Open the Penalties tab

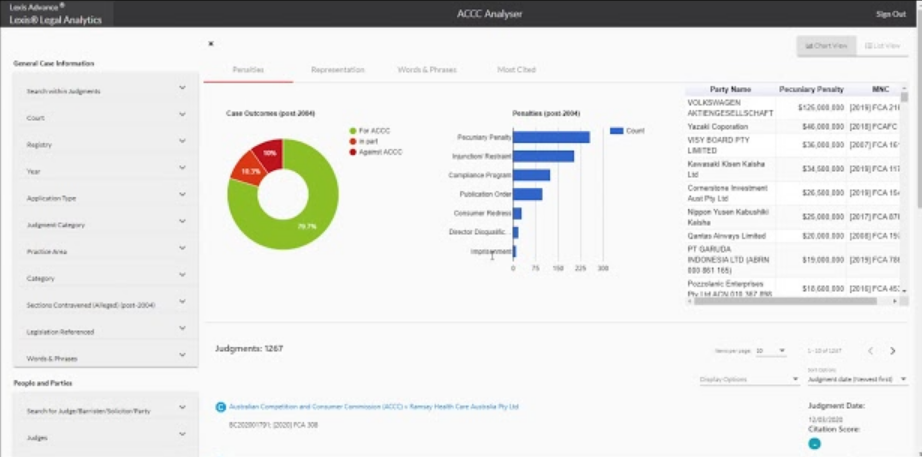(248, 69)
